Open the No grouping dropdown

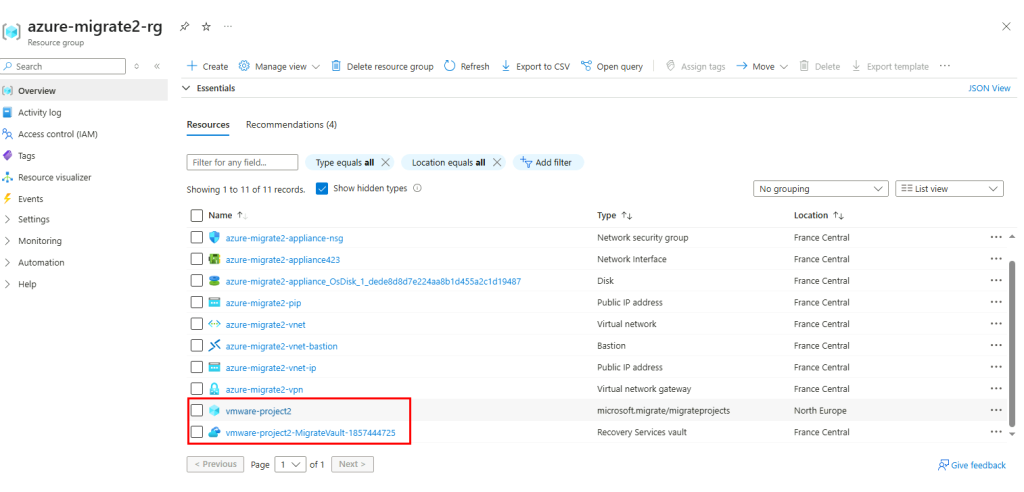coord(820,189)
